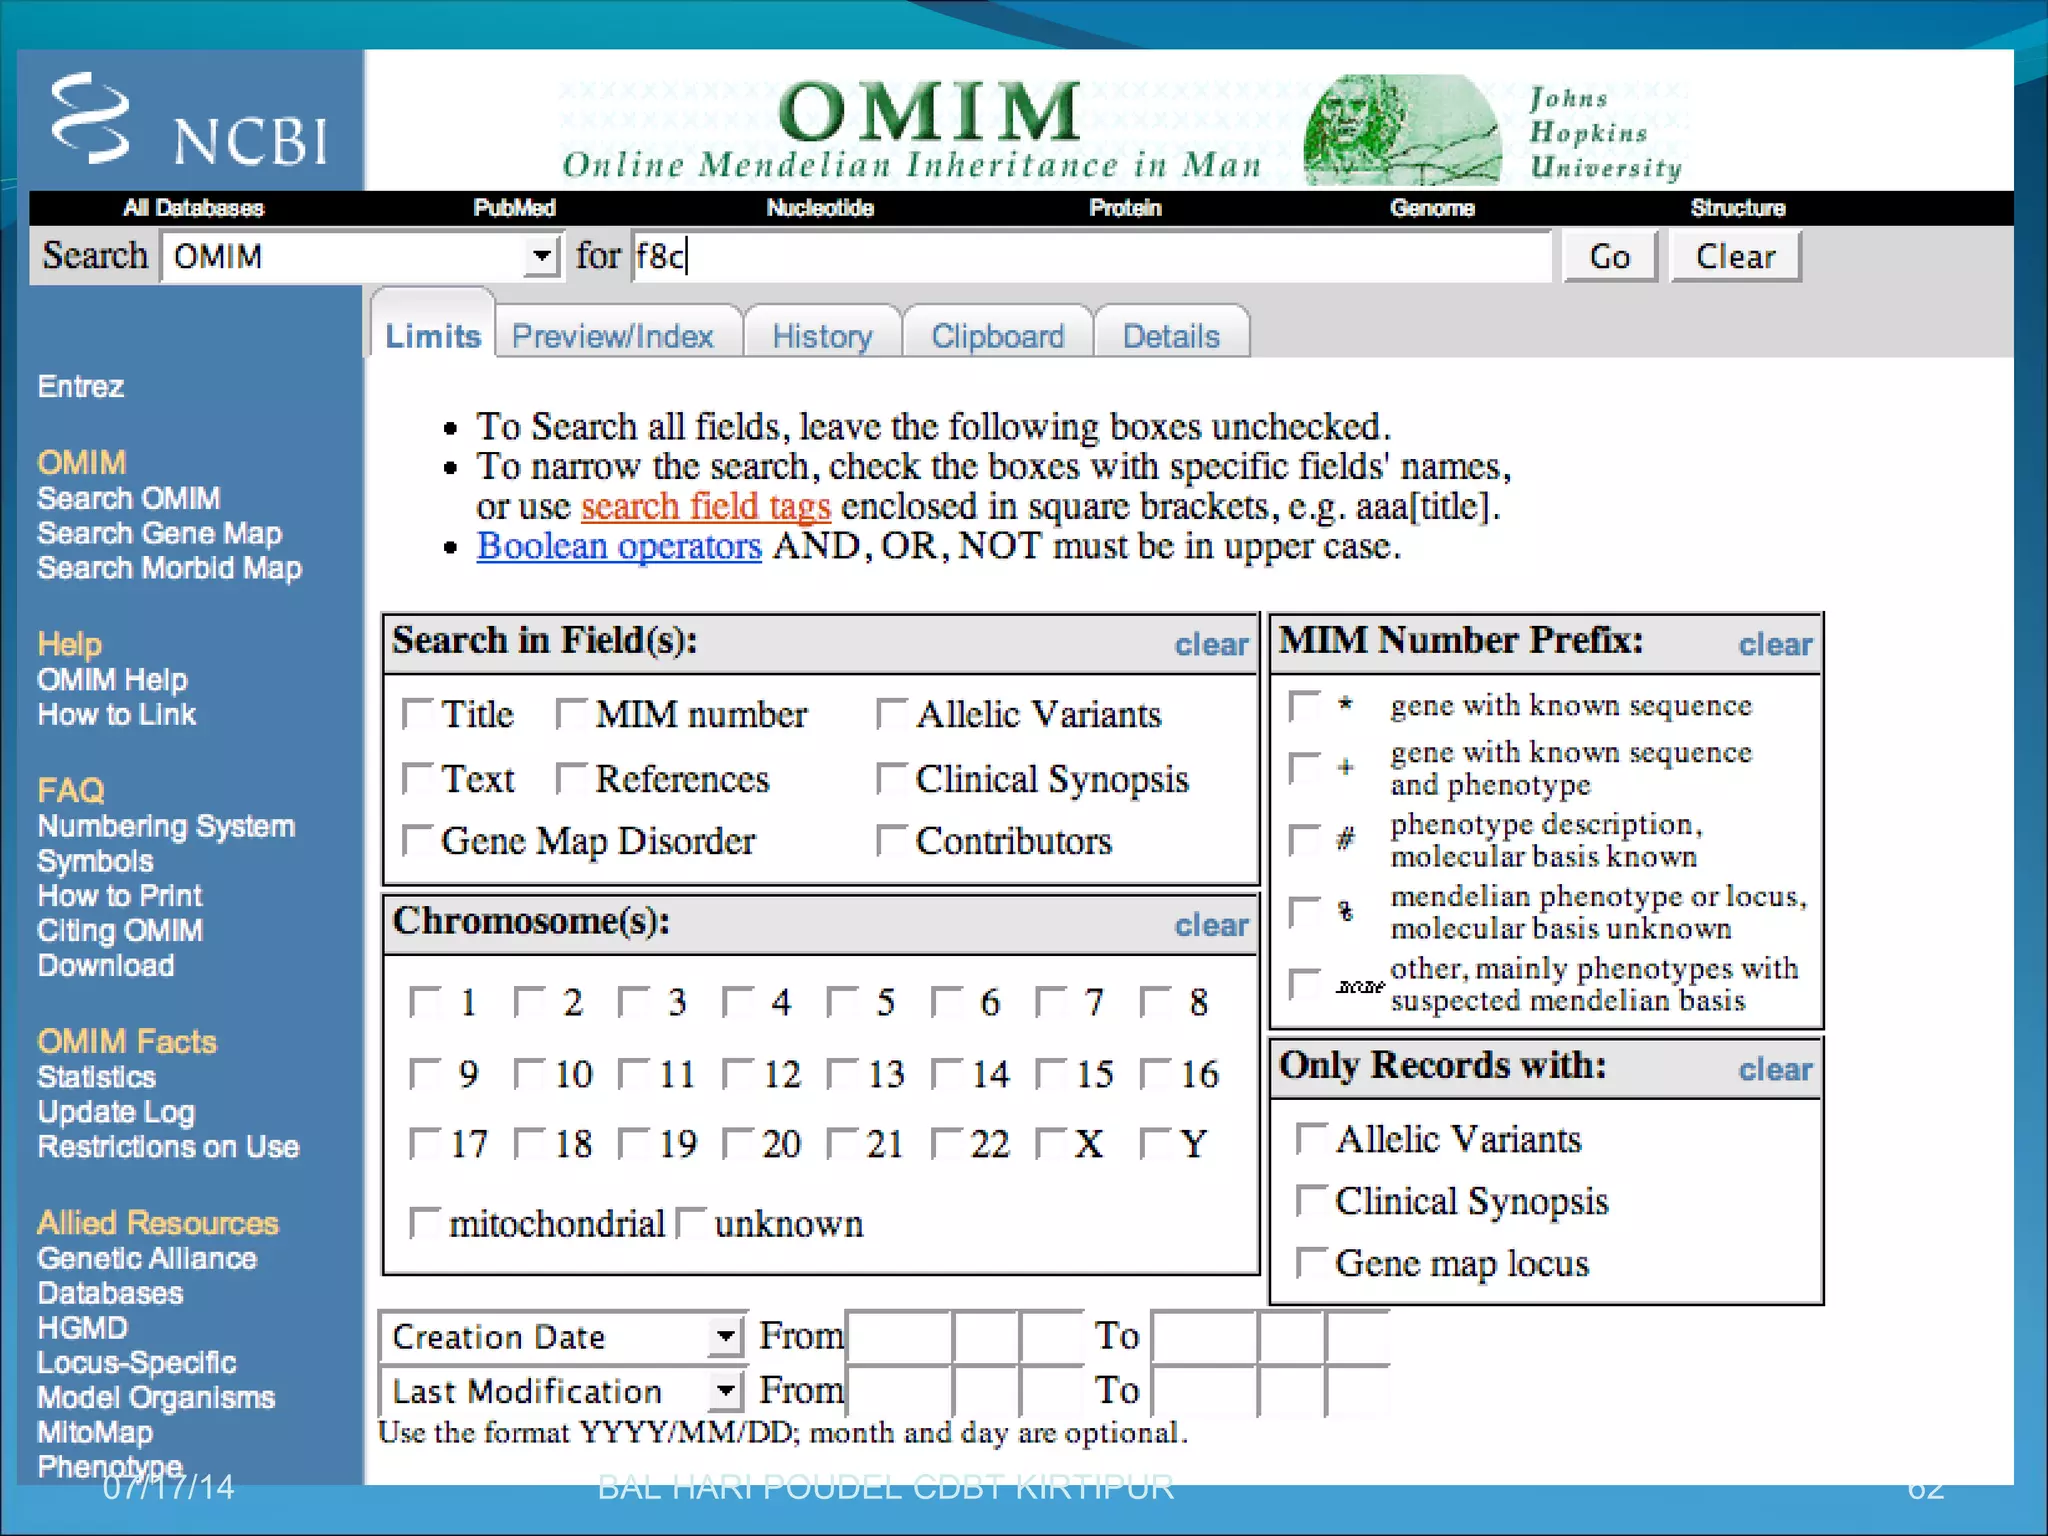Viewport: 2048px width, 1536px height.
Task: Click the Johns Hopkins Vitruvian portrait image
Action: click(x=1400, y=130)
